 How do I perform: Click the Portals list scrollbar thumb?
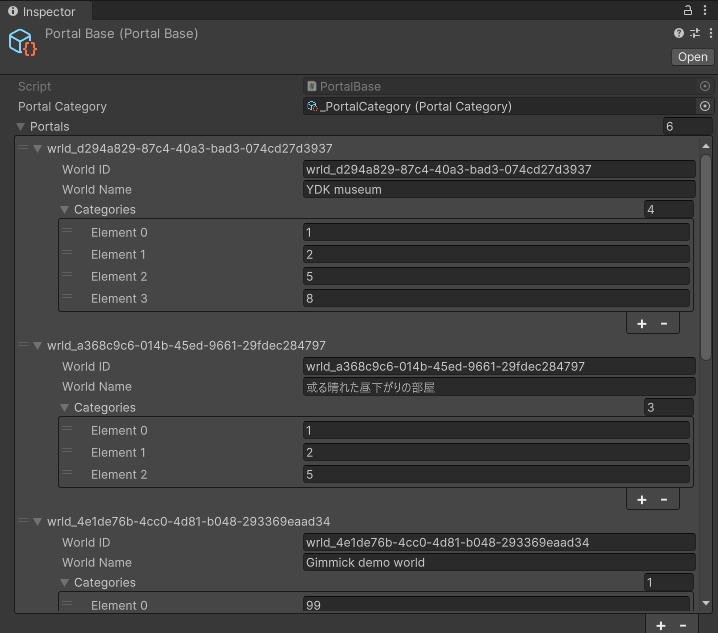point(706,257)
